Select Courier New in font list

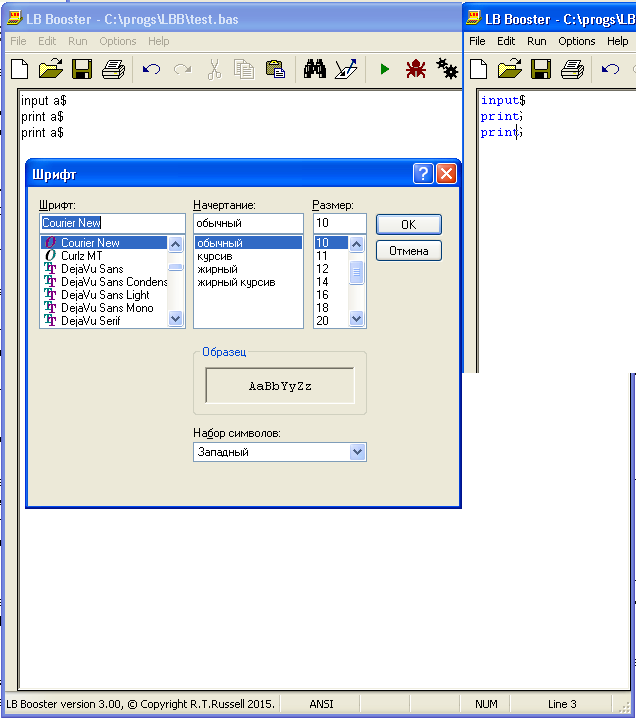point(104,242)
